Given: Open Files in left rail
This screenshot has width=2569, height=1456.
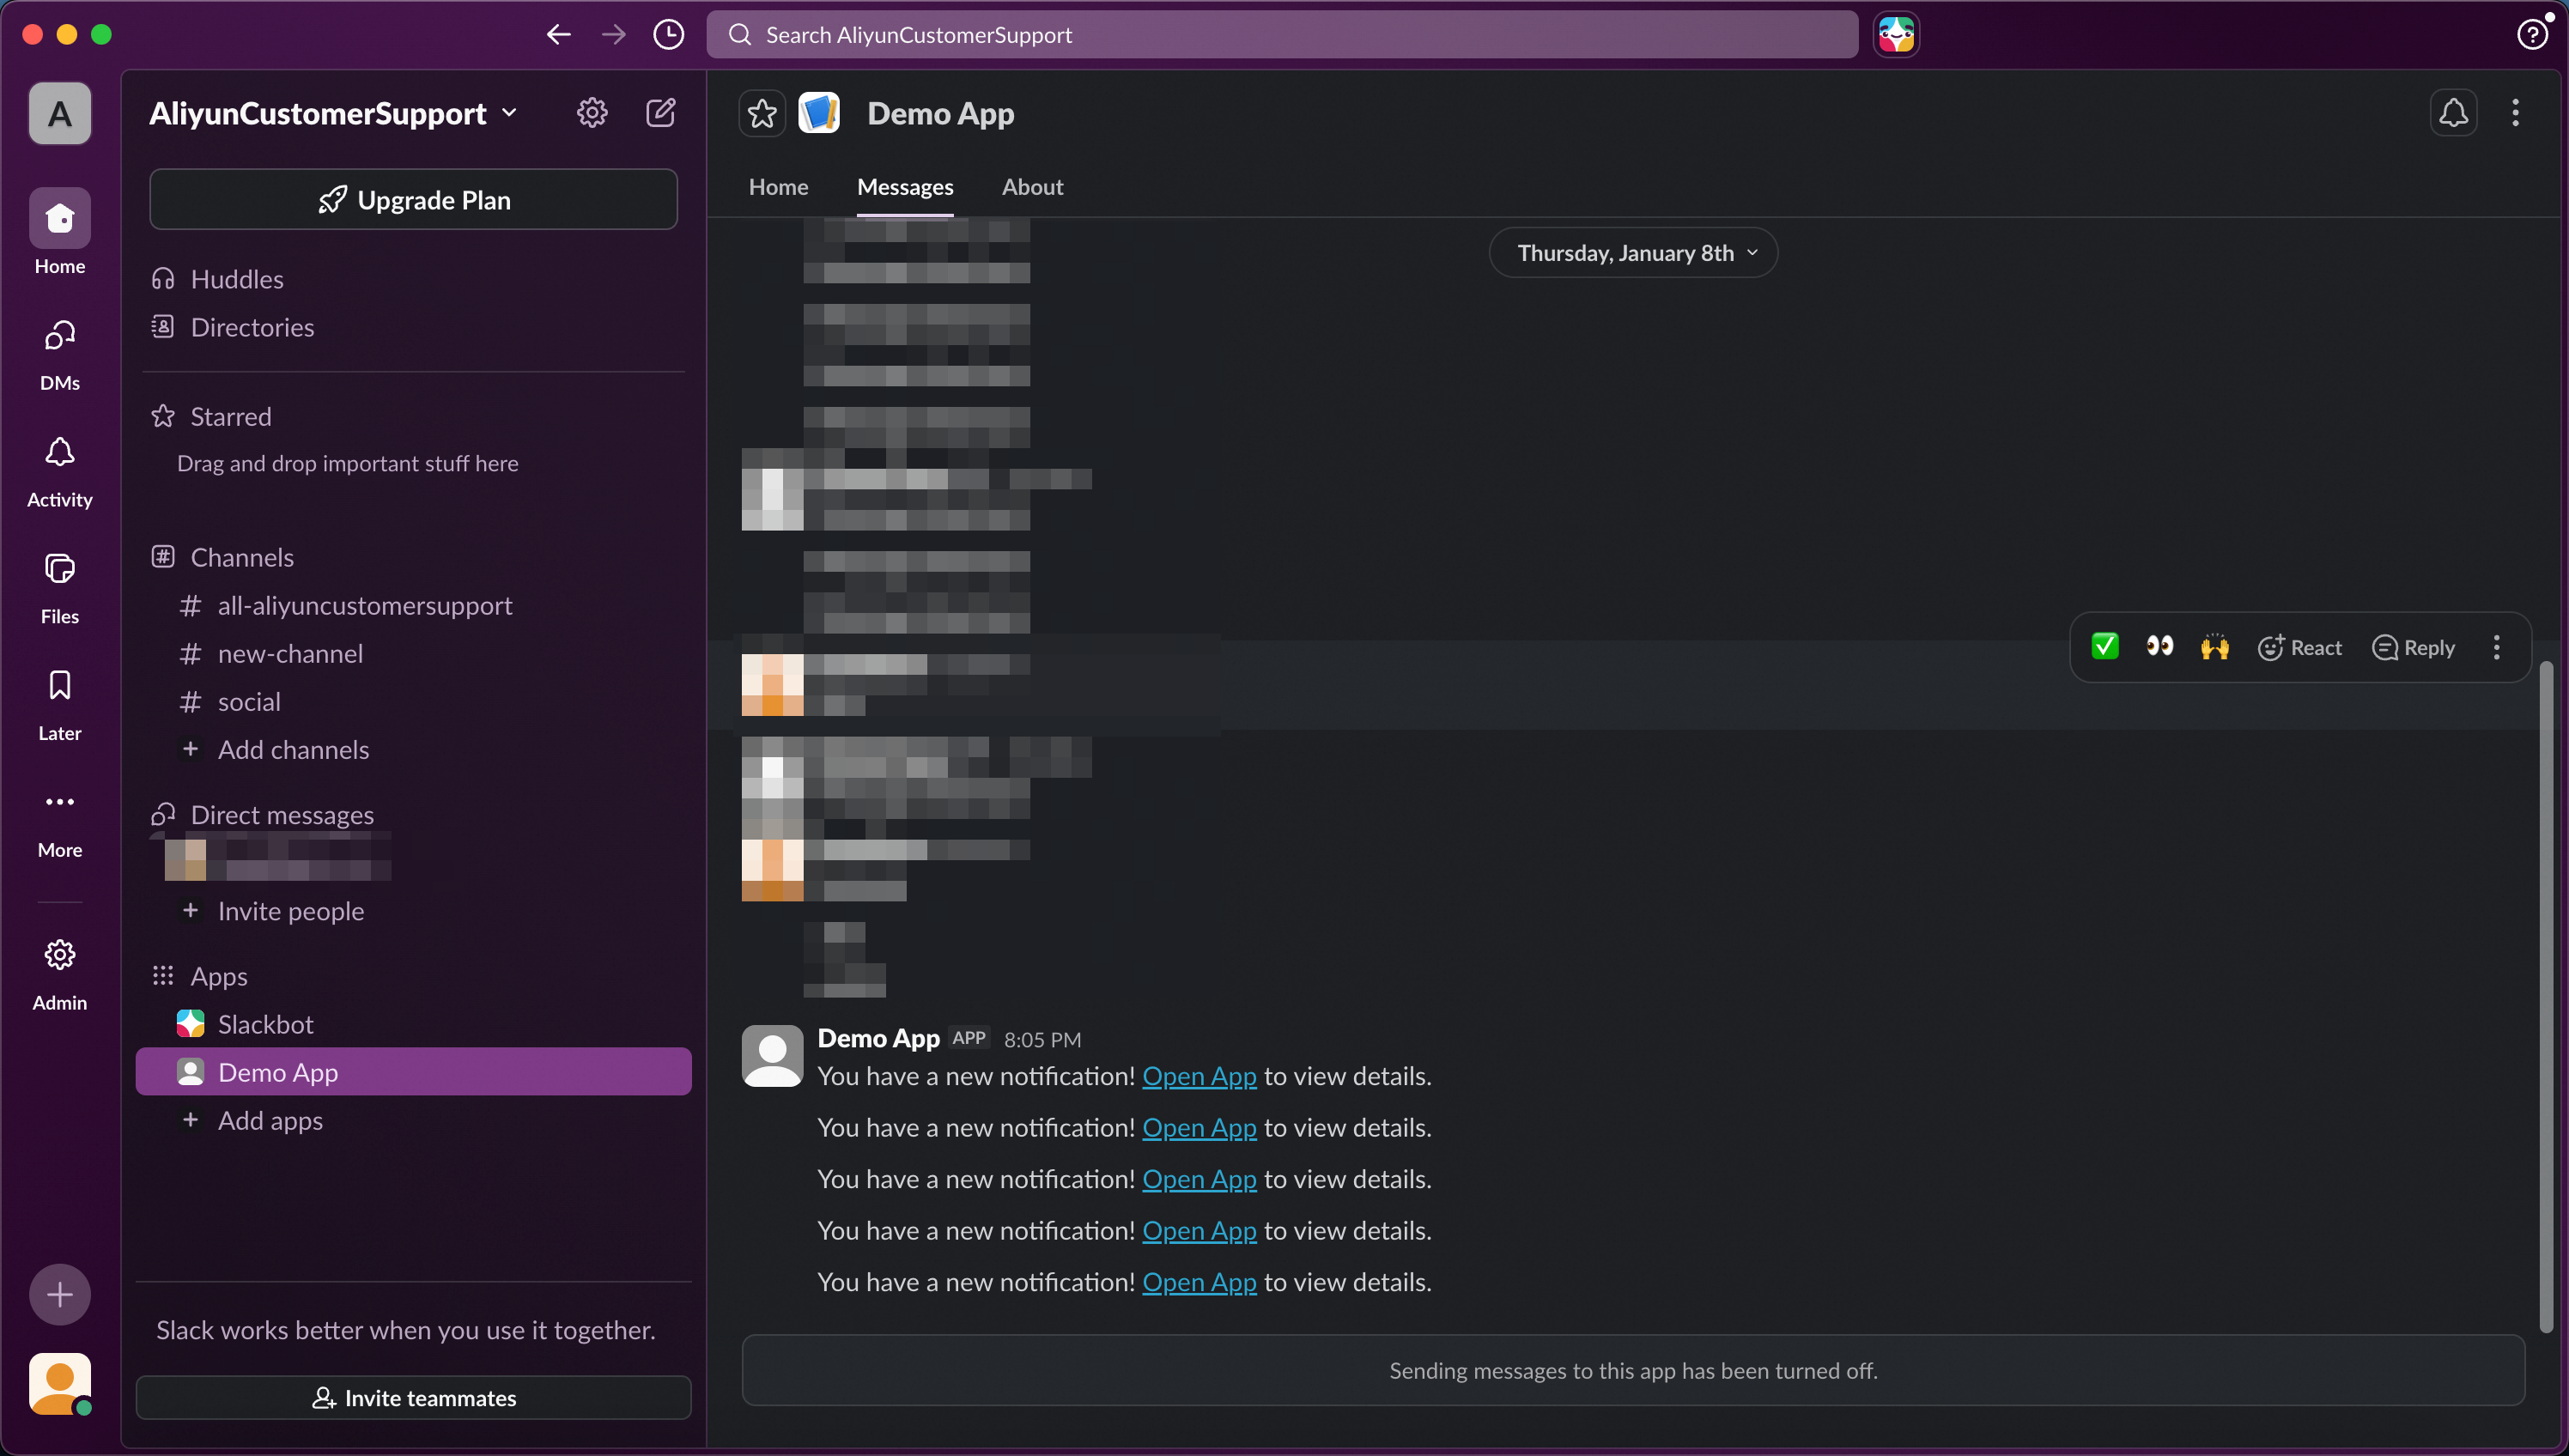Looking at the screenshot, I should coord(60,588).
